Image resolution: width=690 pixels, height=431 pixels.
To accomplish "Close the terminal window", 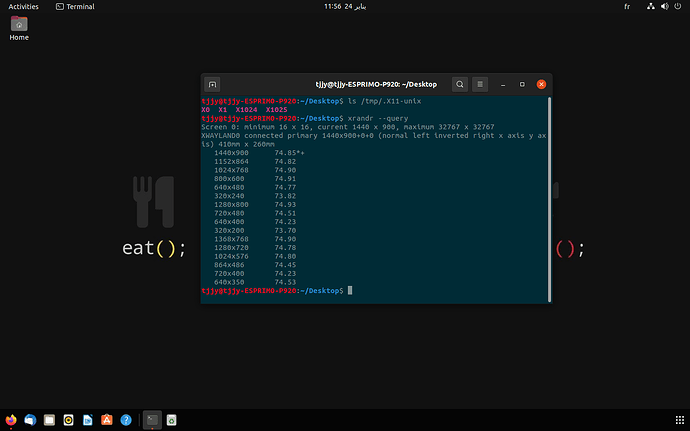I will point(541,84).
